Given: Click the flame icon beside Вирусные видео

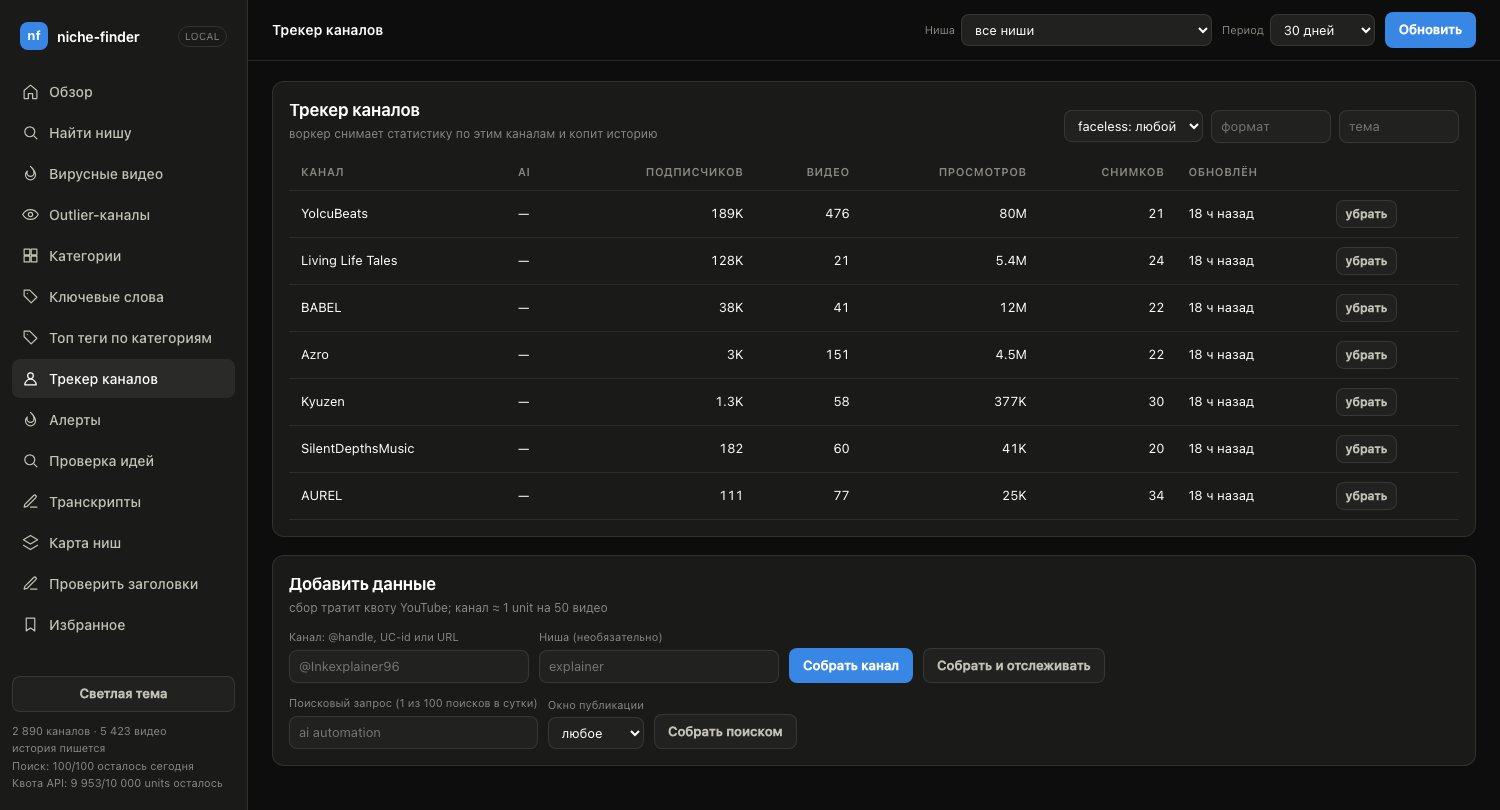Looking at the screenshot, I should point(30,174).
